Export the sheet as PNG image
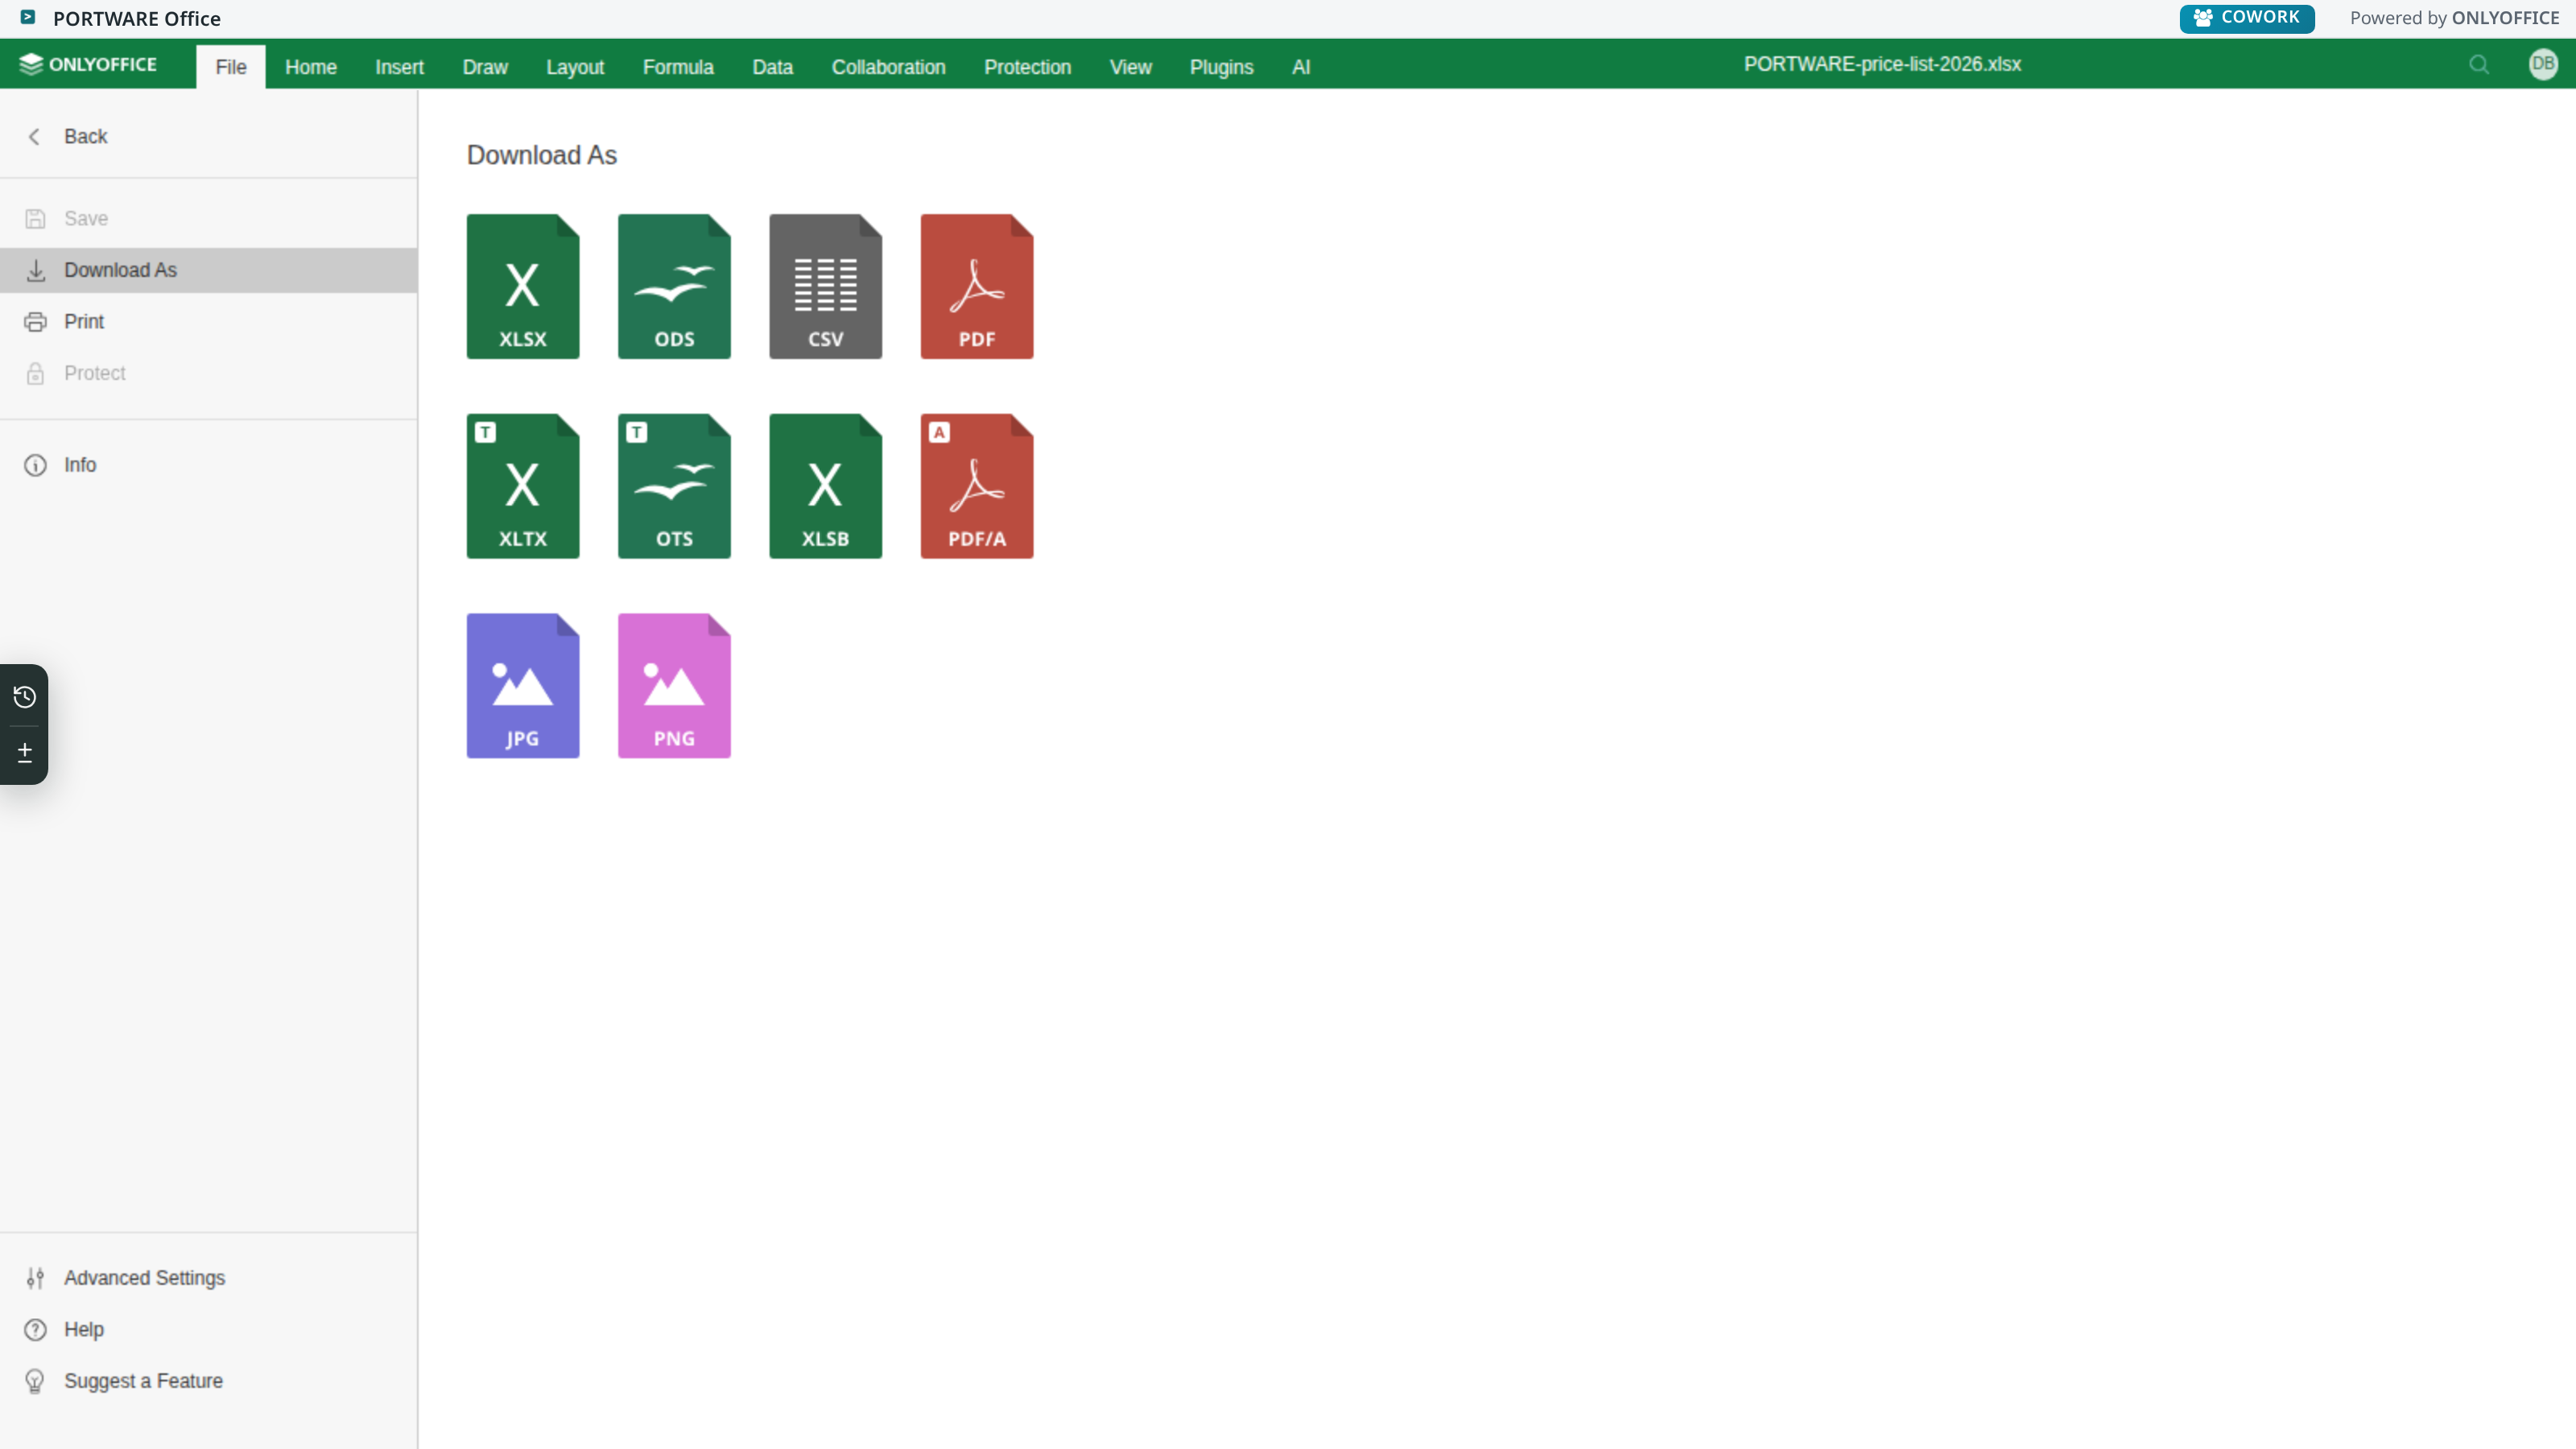2576x1449 pixels. [x=674, y=686]
